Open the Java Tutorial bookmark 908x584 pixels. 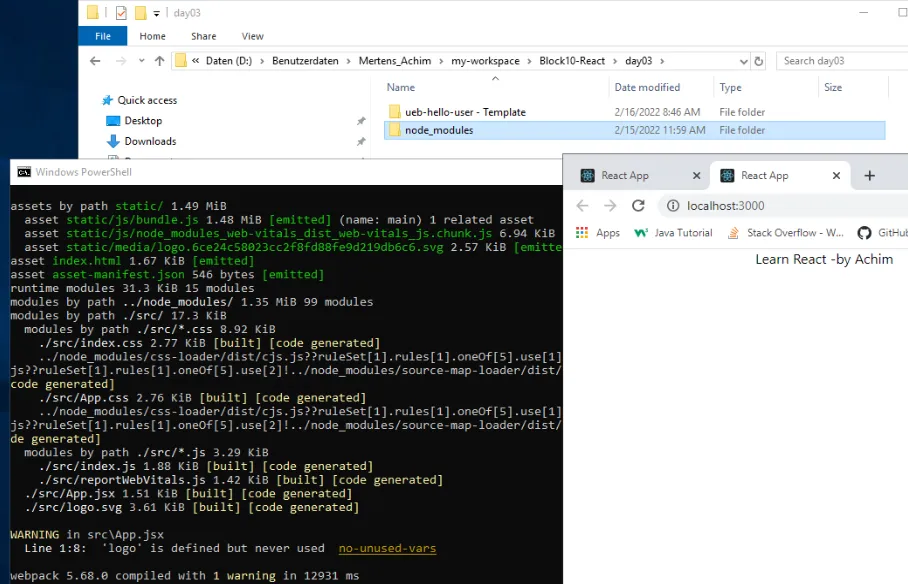pos(673,233)
